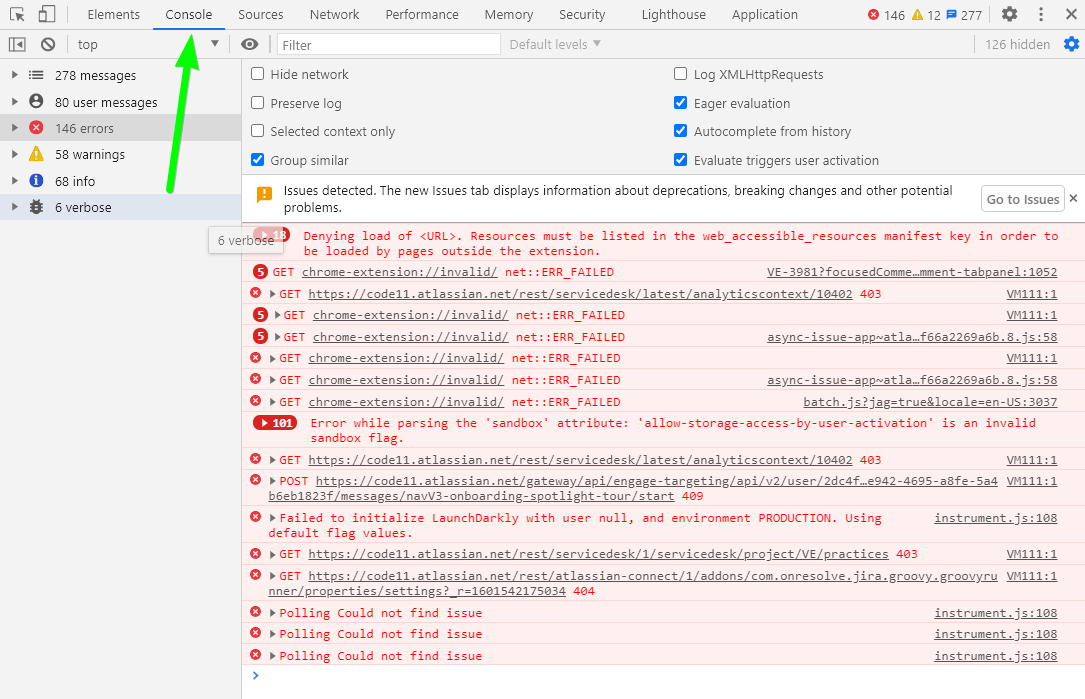Image resolution: width=1085 pixels, height=699 pixels.
Task: Open the batch.js source link
Action: point(930,401)
